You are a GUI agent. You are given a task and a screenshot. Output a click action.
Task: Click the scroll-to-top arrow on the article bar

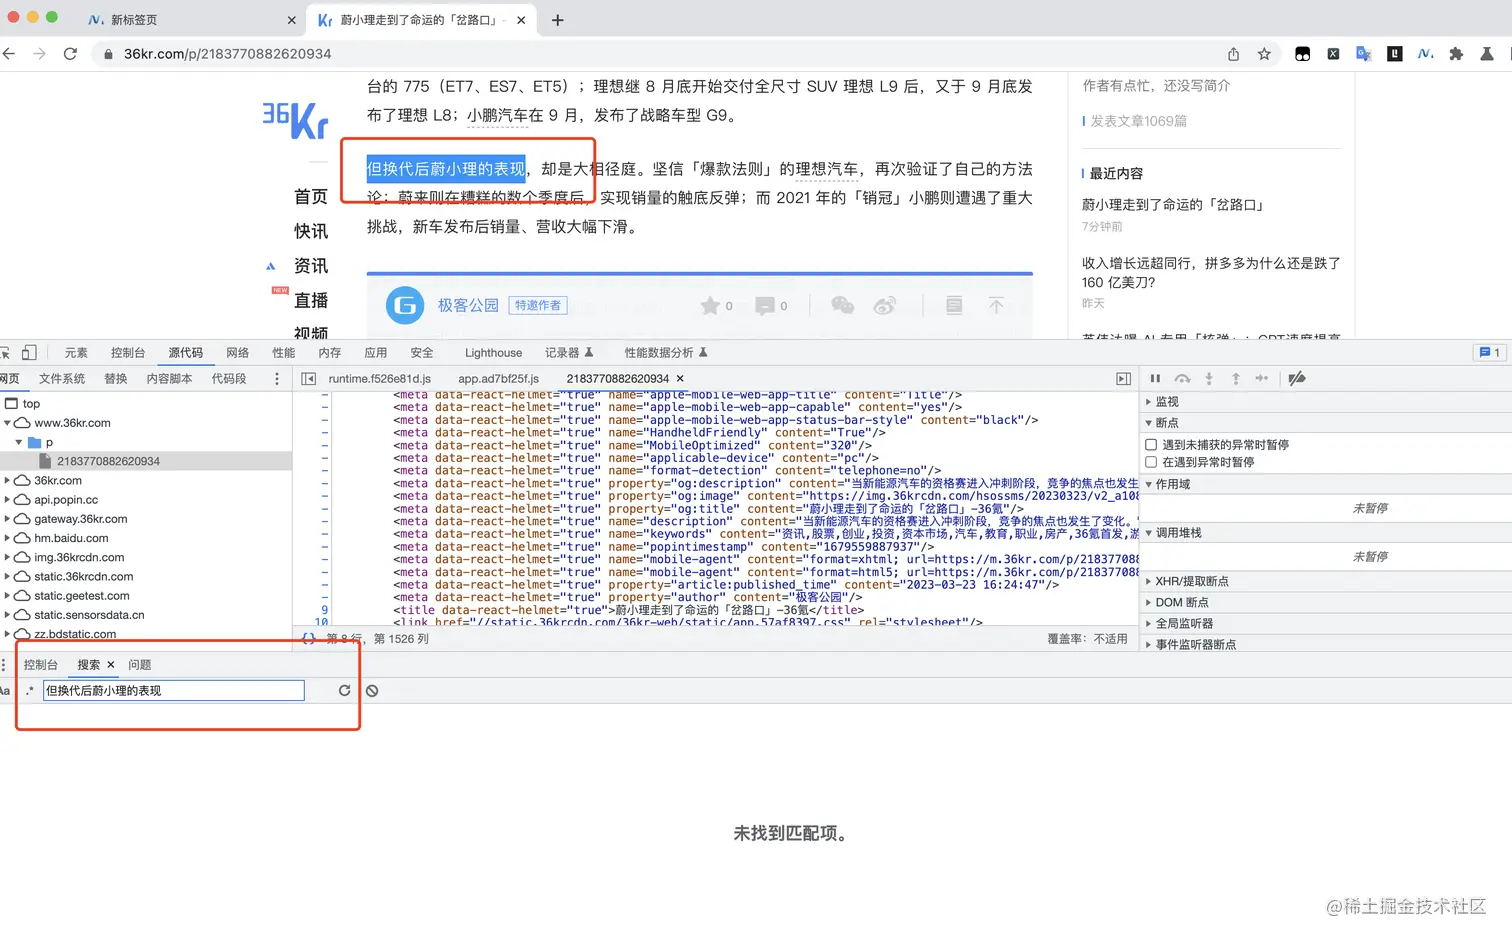(996, 305)
